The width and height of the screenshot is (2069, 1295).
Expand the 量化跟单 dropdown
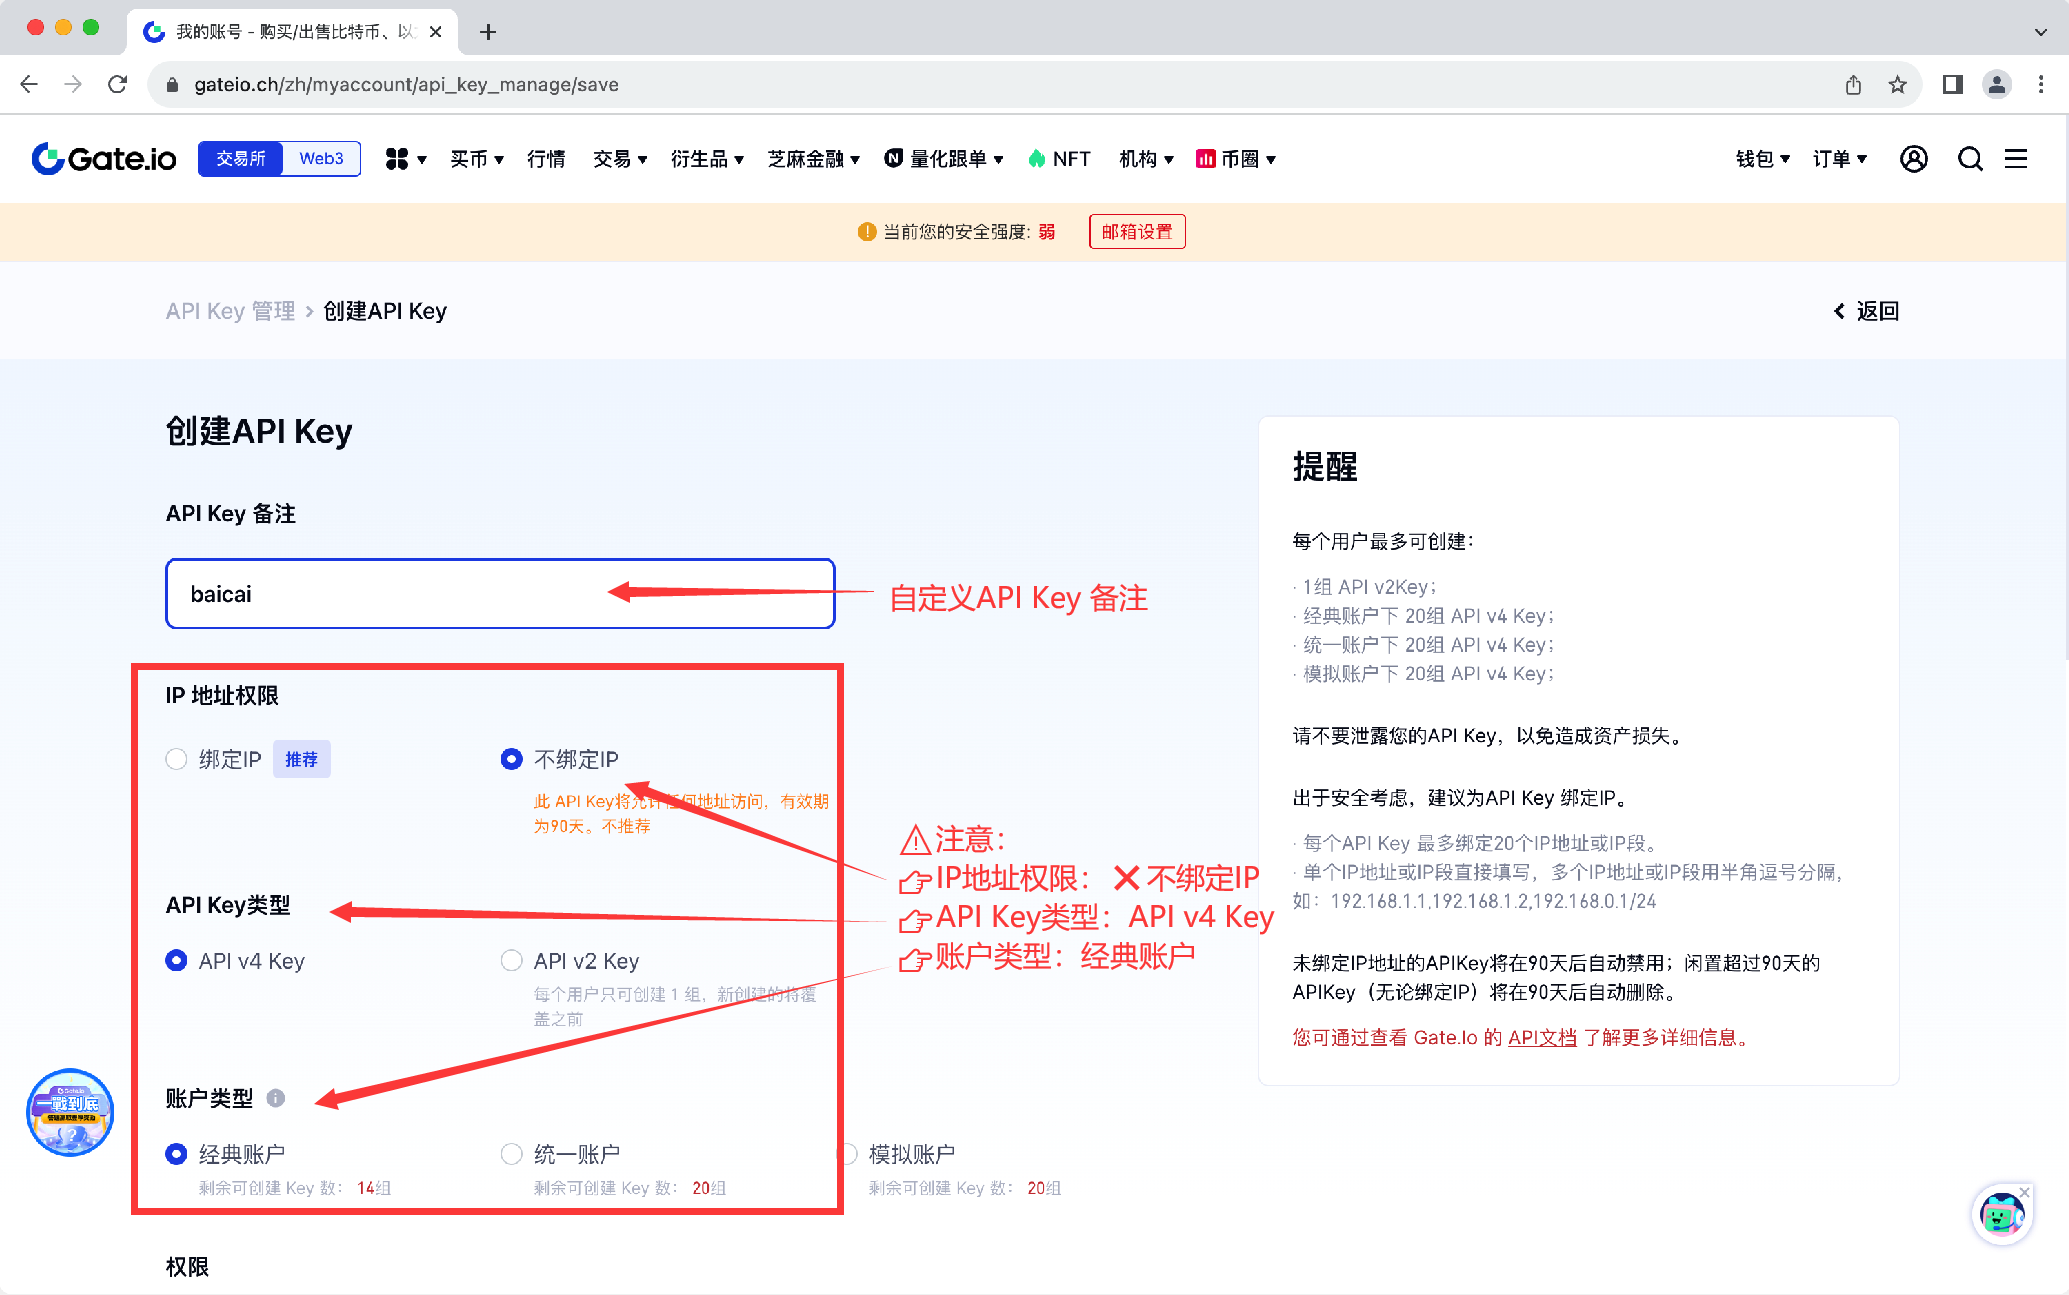[x=944, y=159]
